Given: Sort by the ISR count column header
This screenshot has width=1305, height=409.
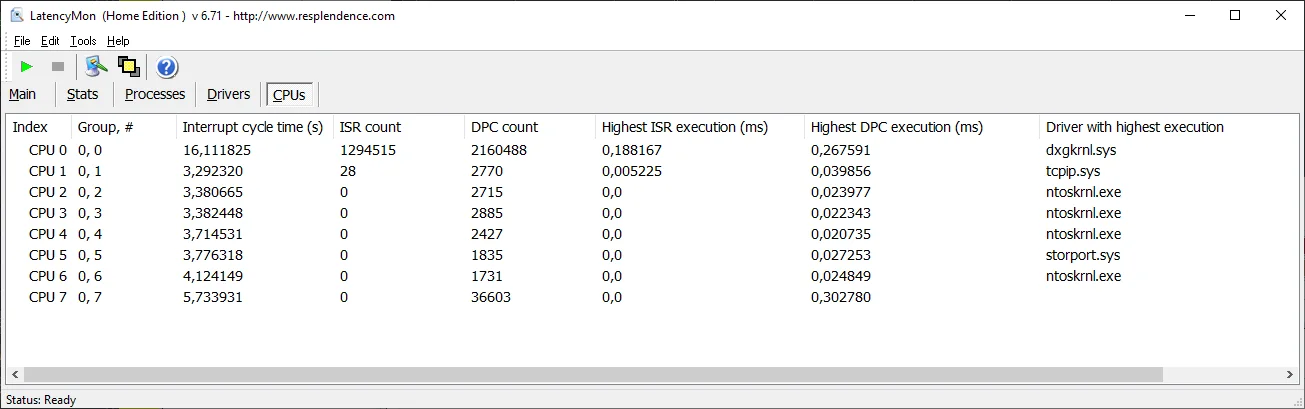Looking at the screenshot, I should [x=399, y=127].
